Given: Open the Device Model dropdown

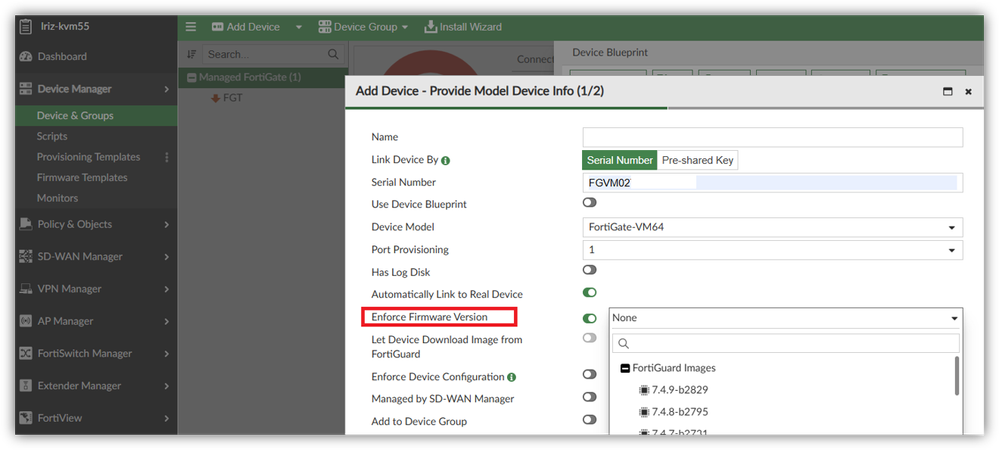Looking at the screenshot, I should click(772, 227).
